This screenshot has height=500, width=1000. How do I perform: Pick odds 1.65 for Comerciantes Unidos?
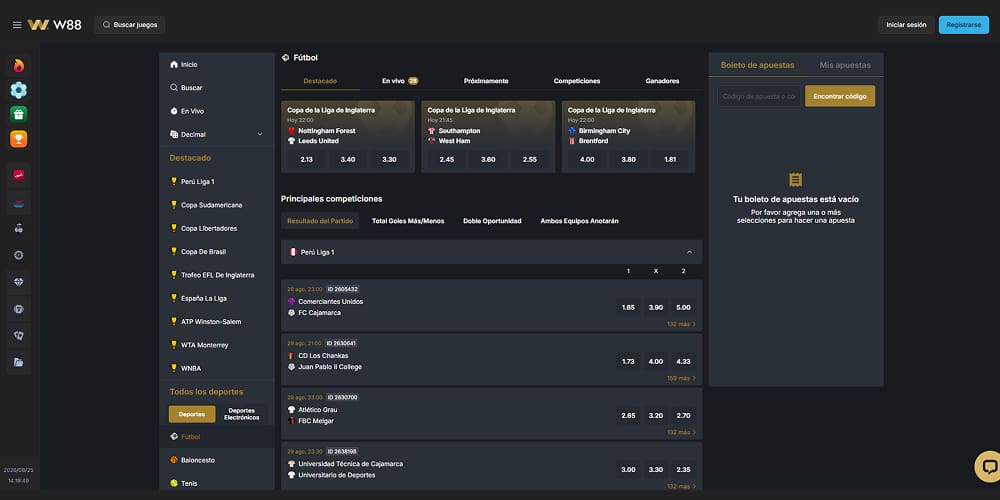[628, 307]
